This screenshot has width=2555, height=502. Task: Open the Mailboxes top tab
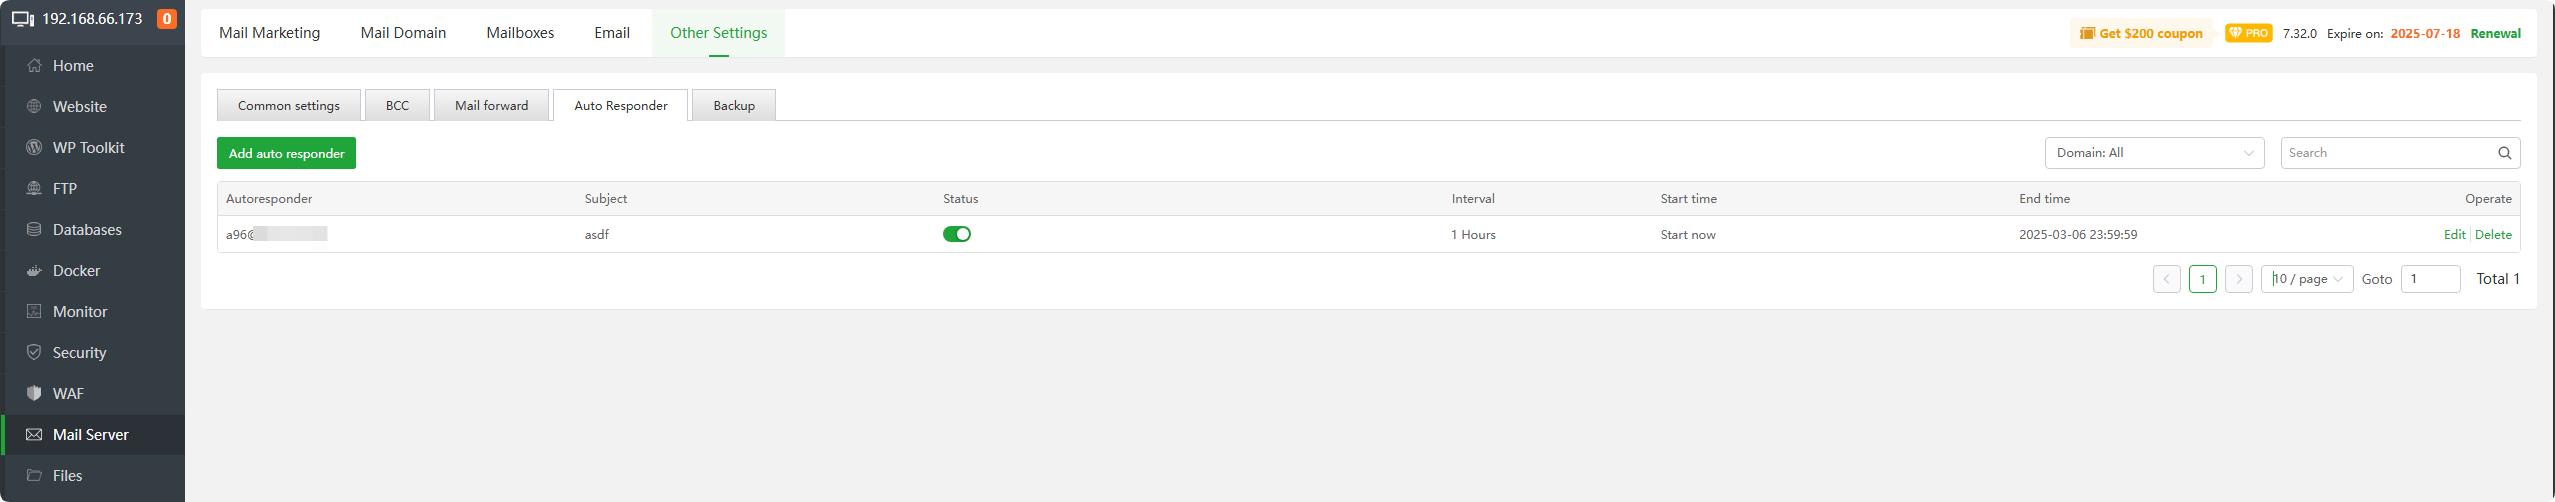coord(520,33)
